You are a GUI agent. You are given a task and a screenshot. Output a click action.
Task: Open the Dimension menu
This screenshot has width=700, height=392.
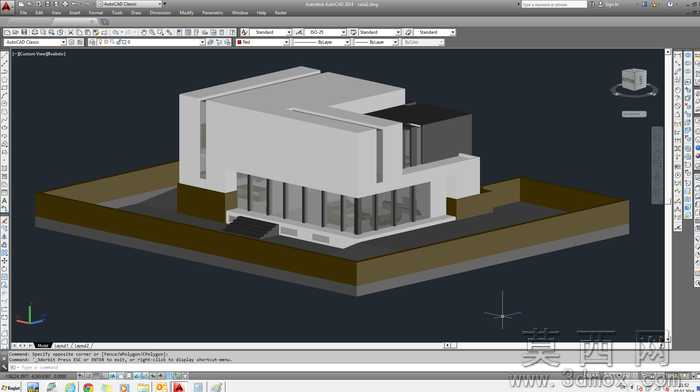tap(160, 13)
